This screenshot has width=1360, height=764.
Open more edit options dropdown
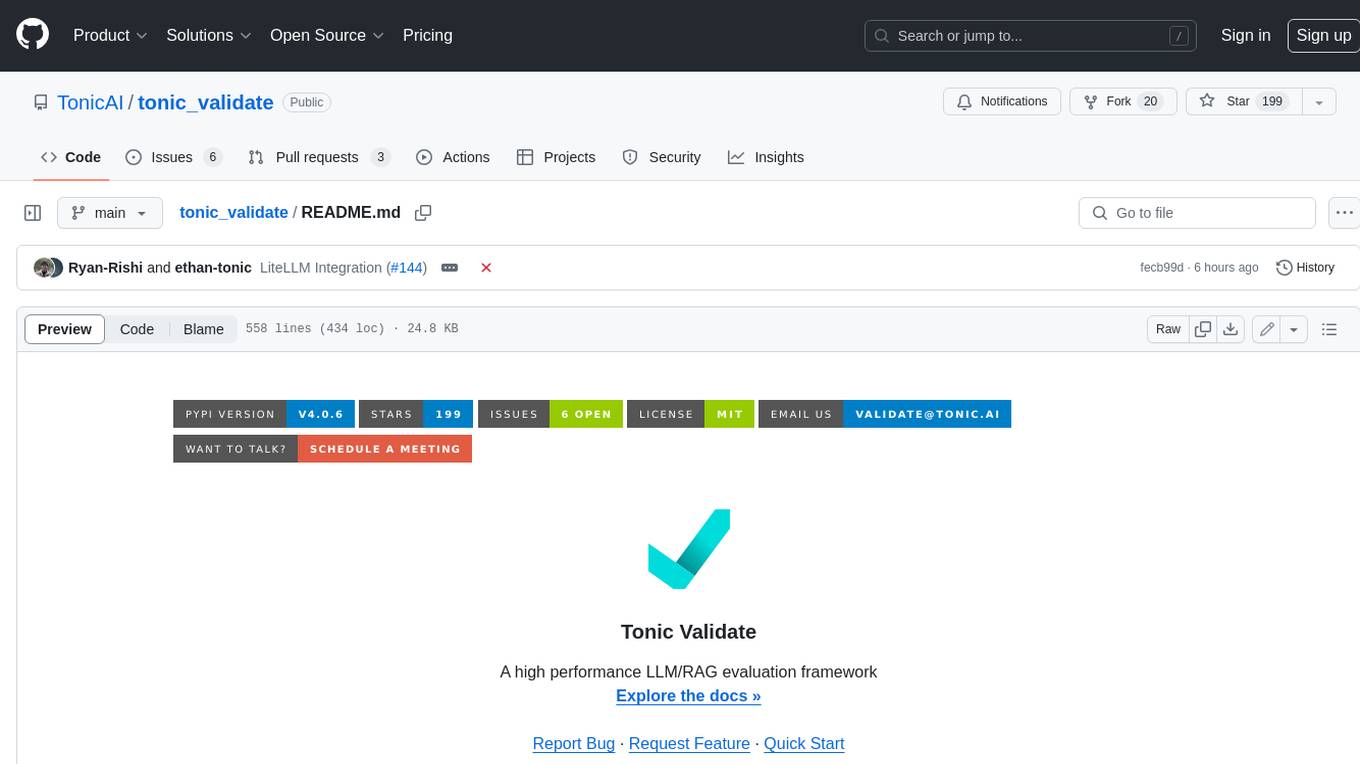coord(1294,329)
